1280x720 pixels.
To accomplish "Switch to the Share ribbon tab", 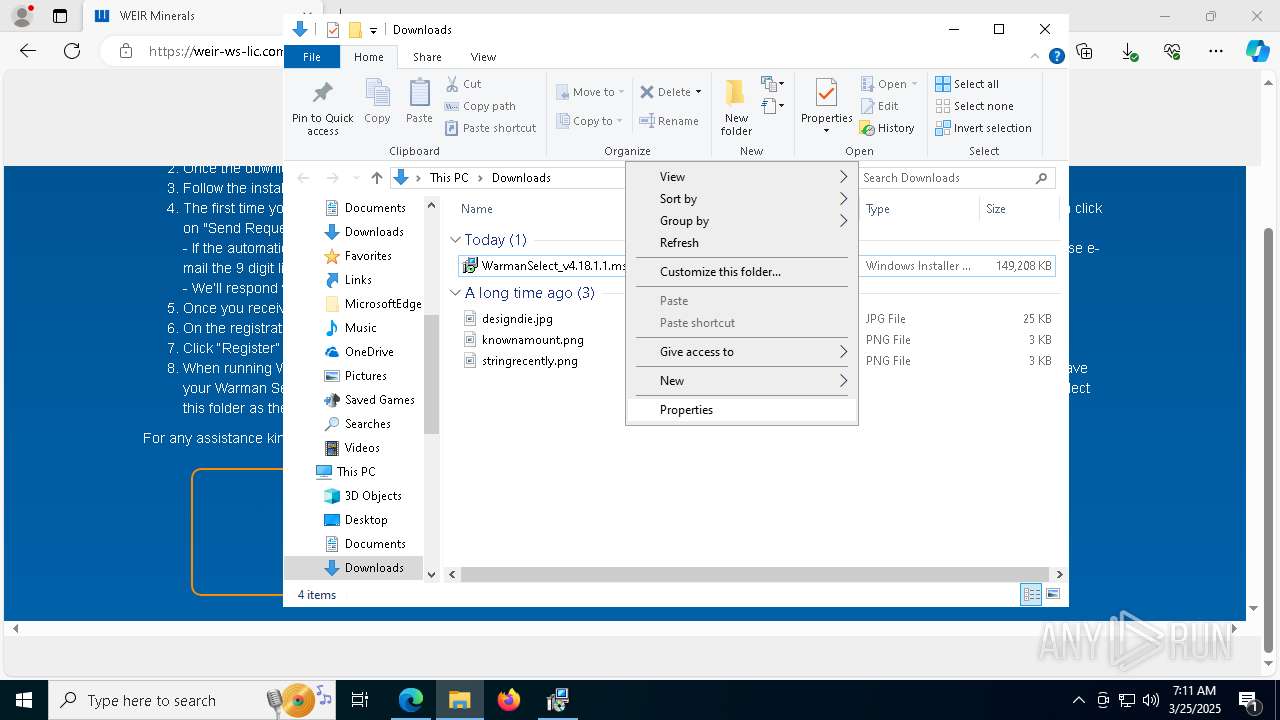I will click(x=427, y=57).
